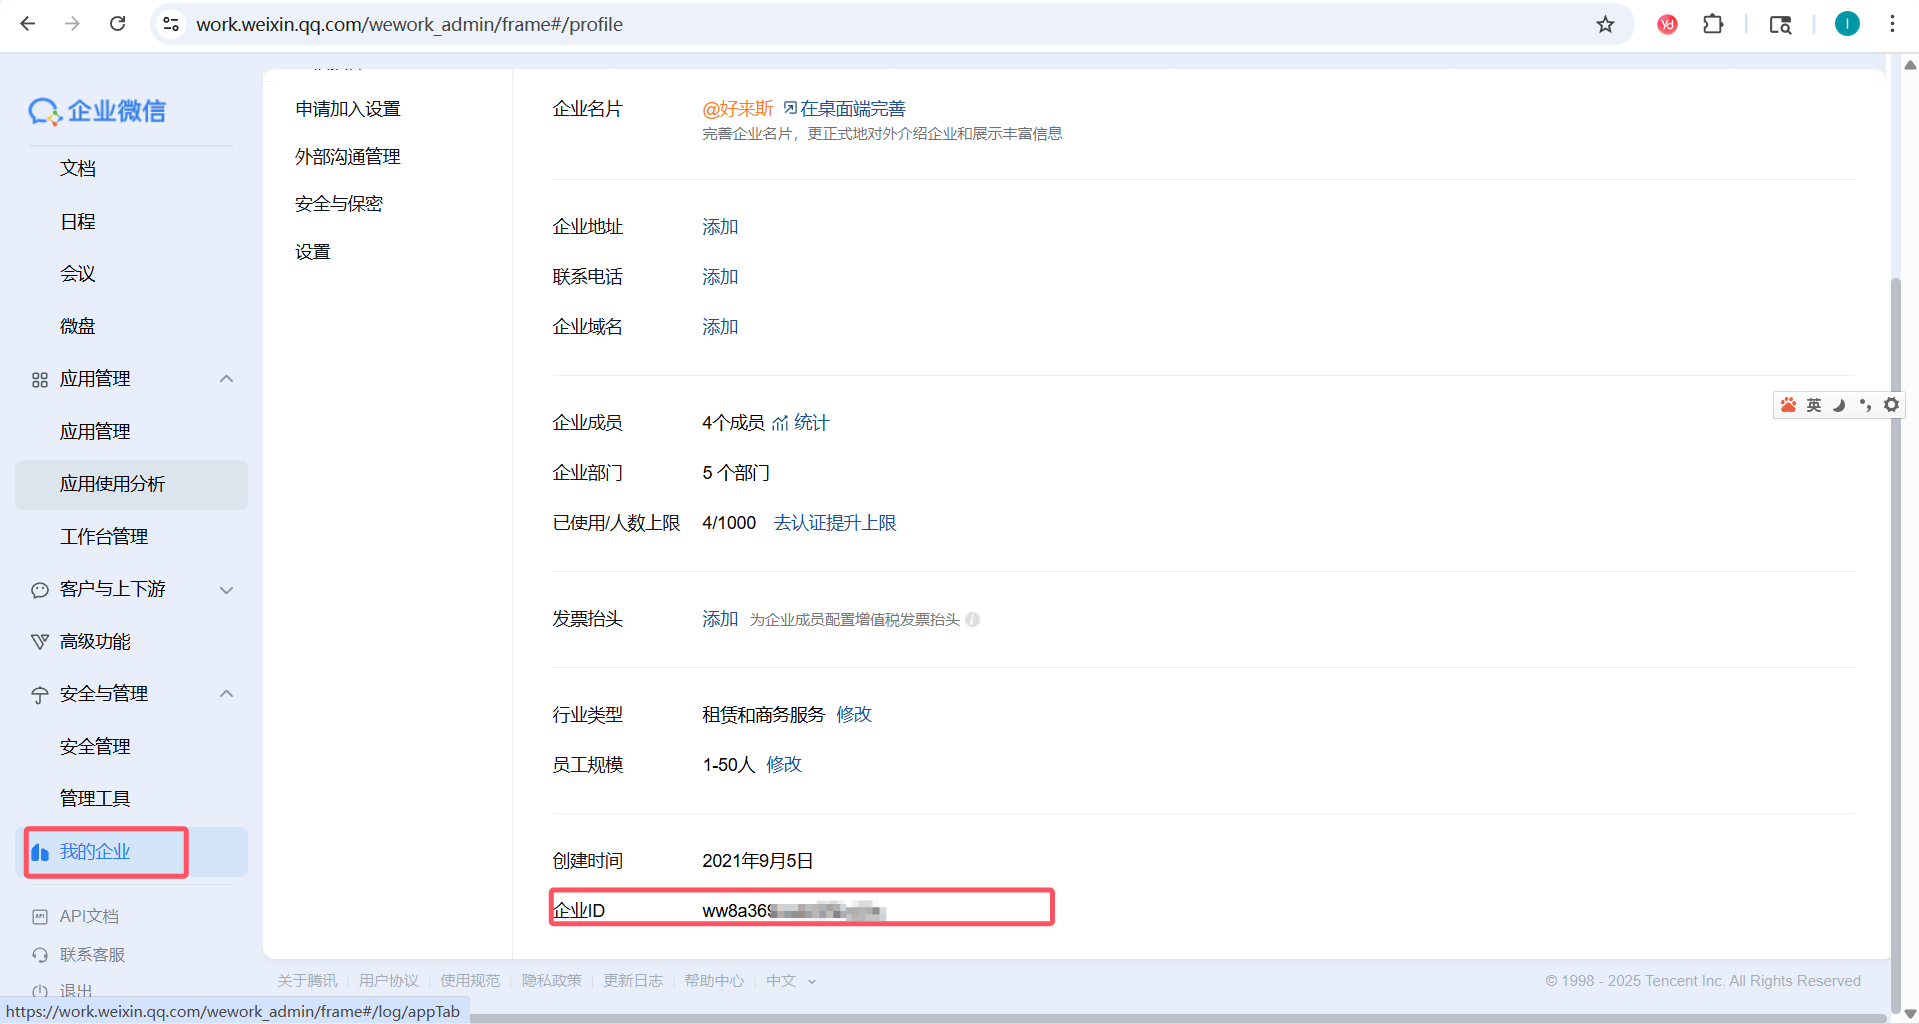
Task: Collapse the 应用管理 sidebar section
Action: point(227,379)
